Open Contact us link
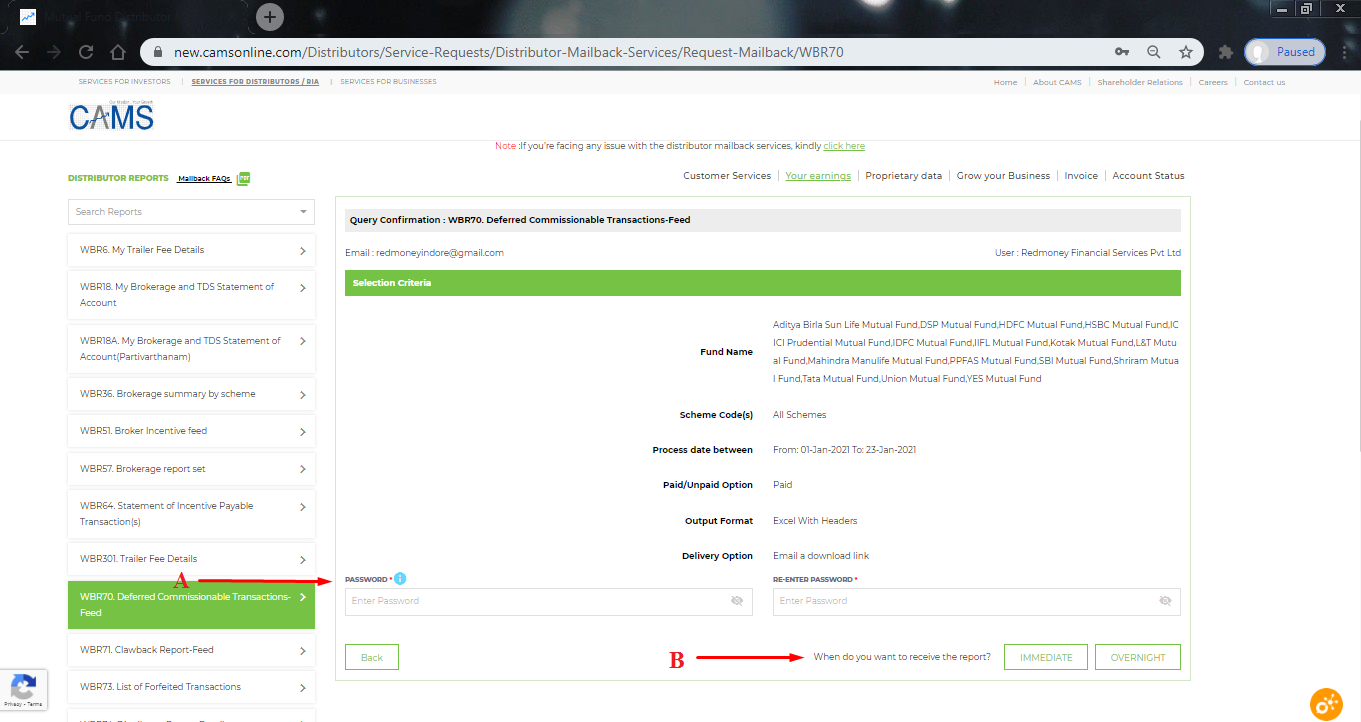This screenshot has width=1361, height=722. point(1264,82)
